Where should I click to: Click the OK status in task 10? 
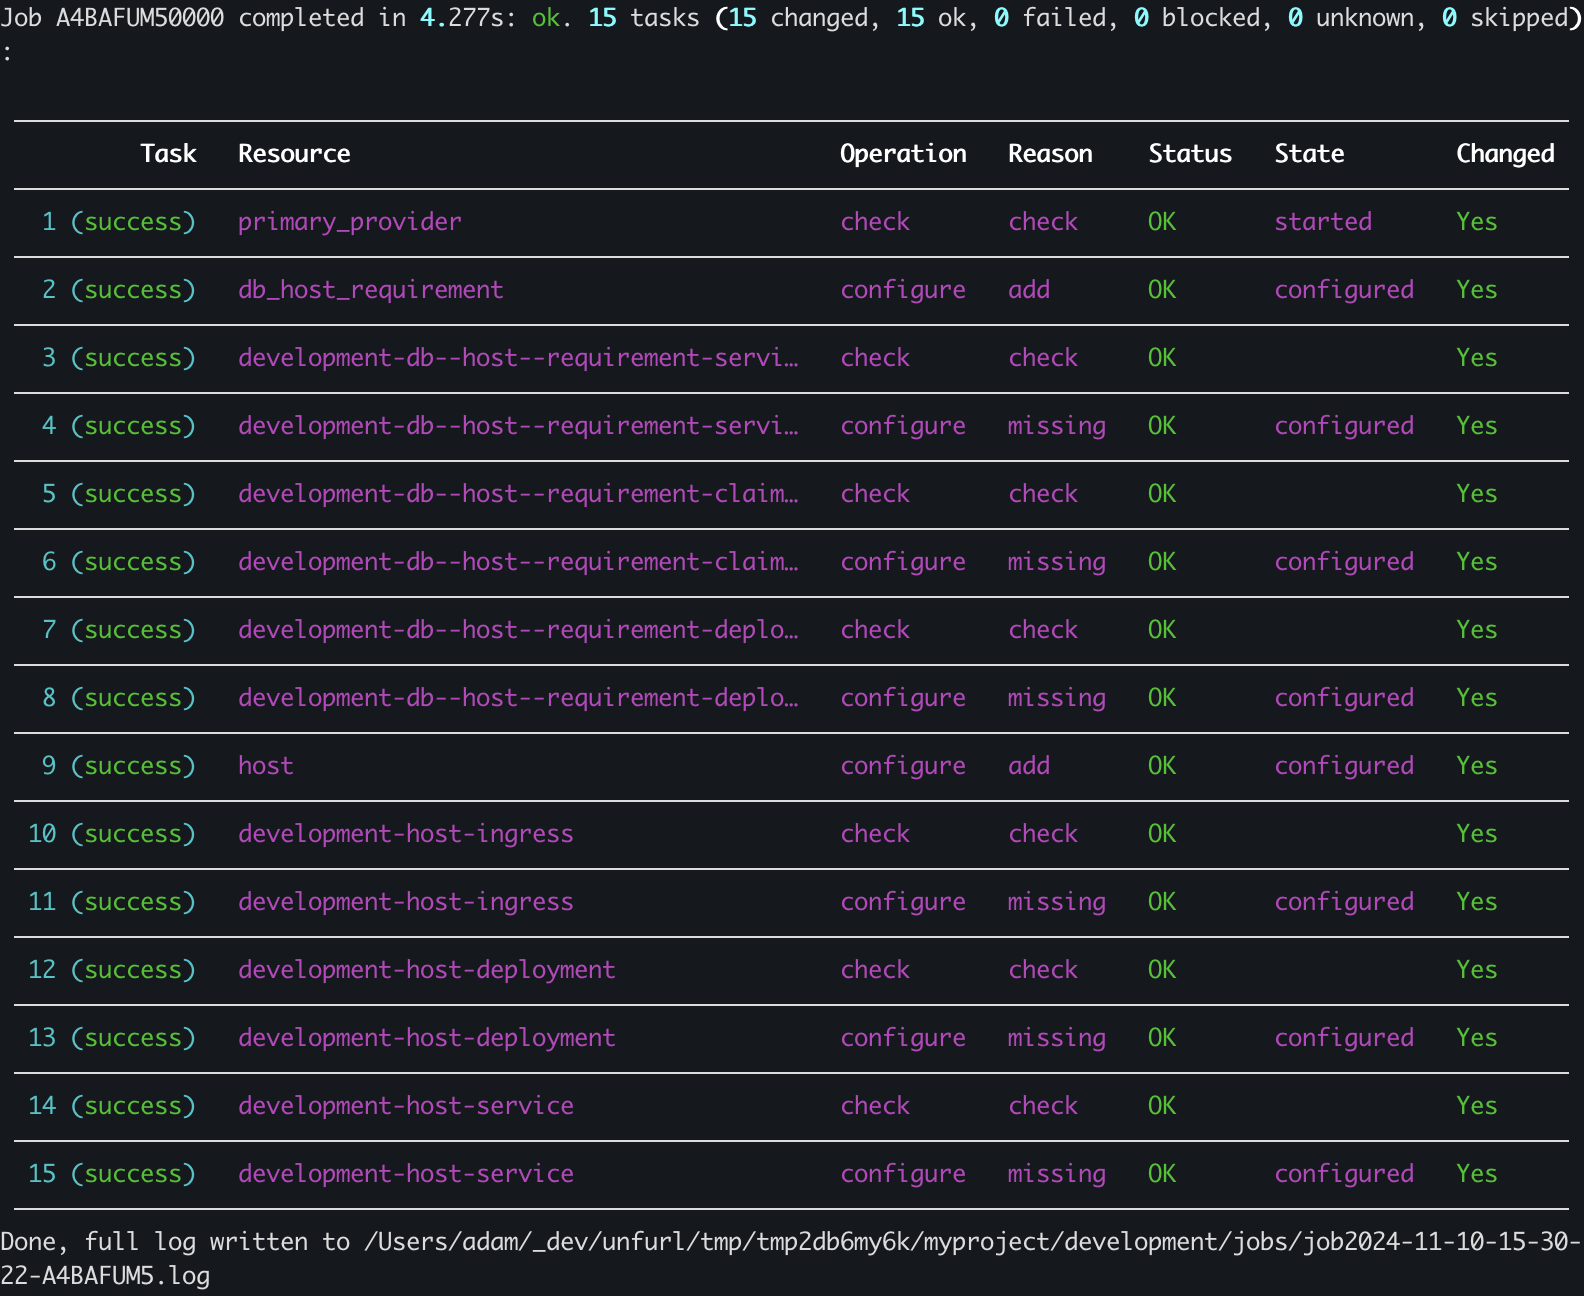coord(1162,834)
